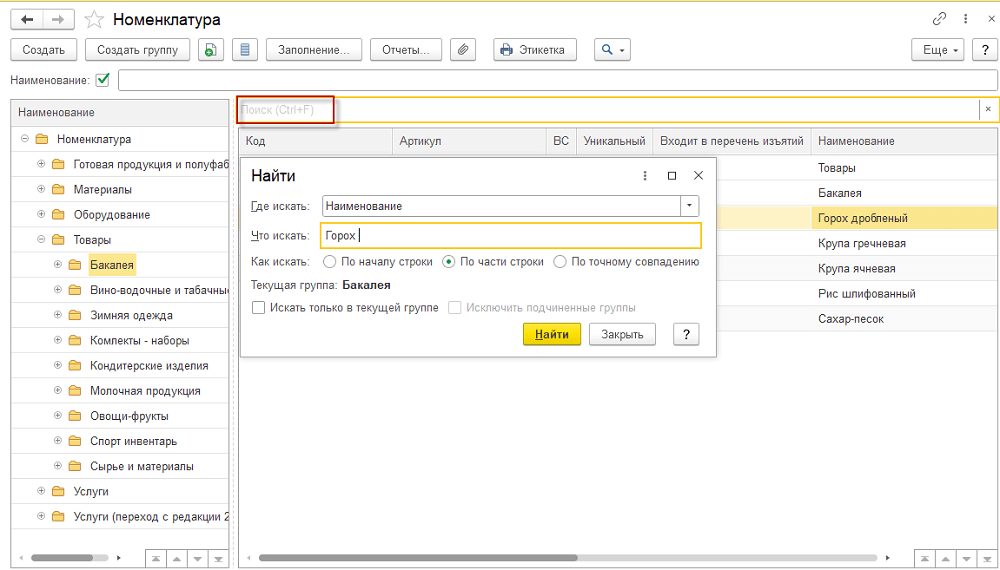Toggle the Наименование filter checkbox
Screen dimensions: 1000x570
(x=102, y=80)
